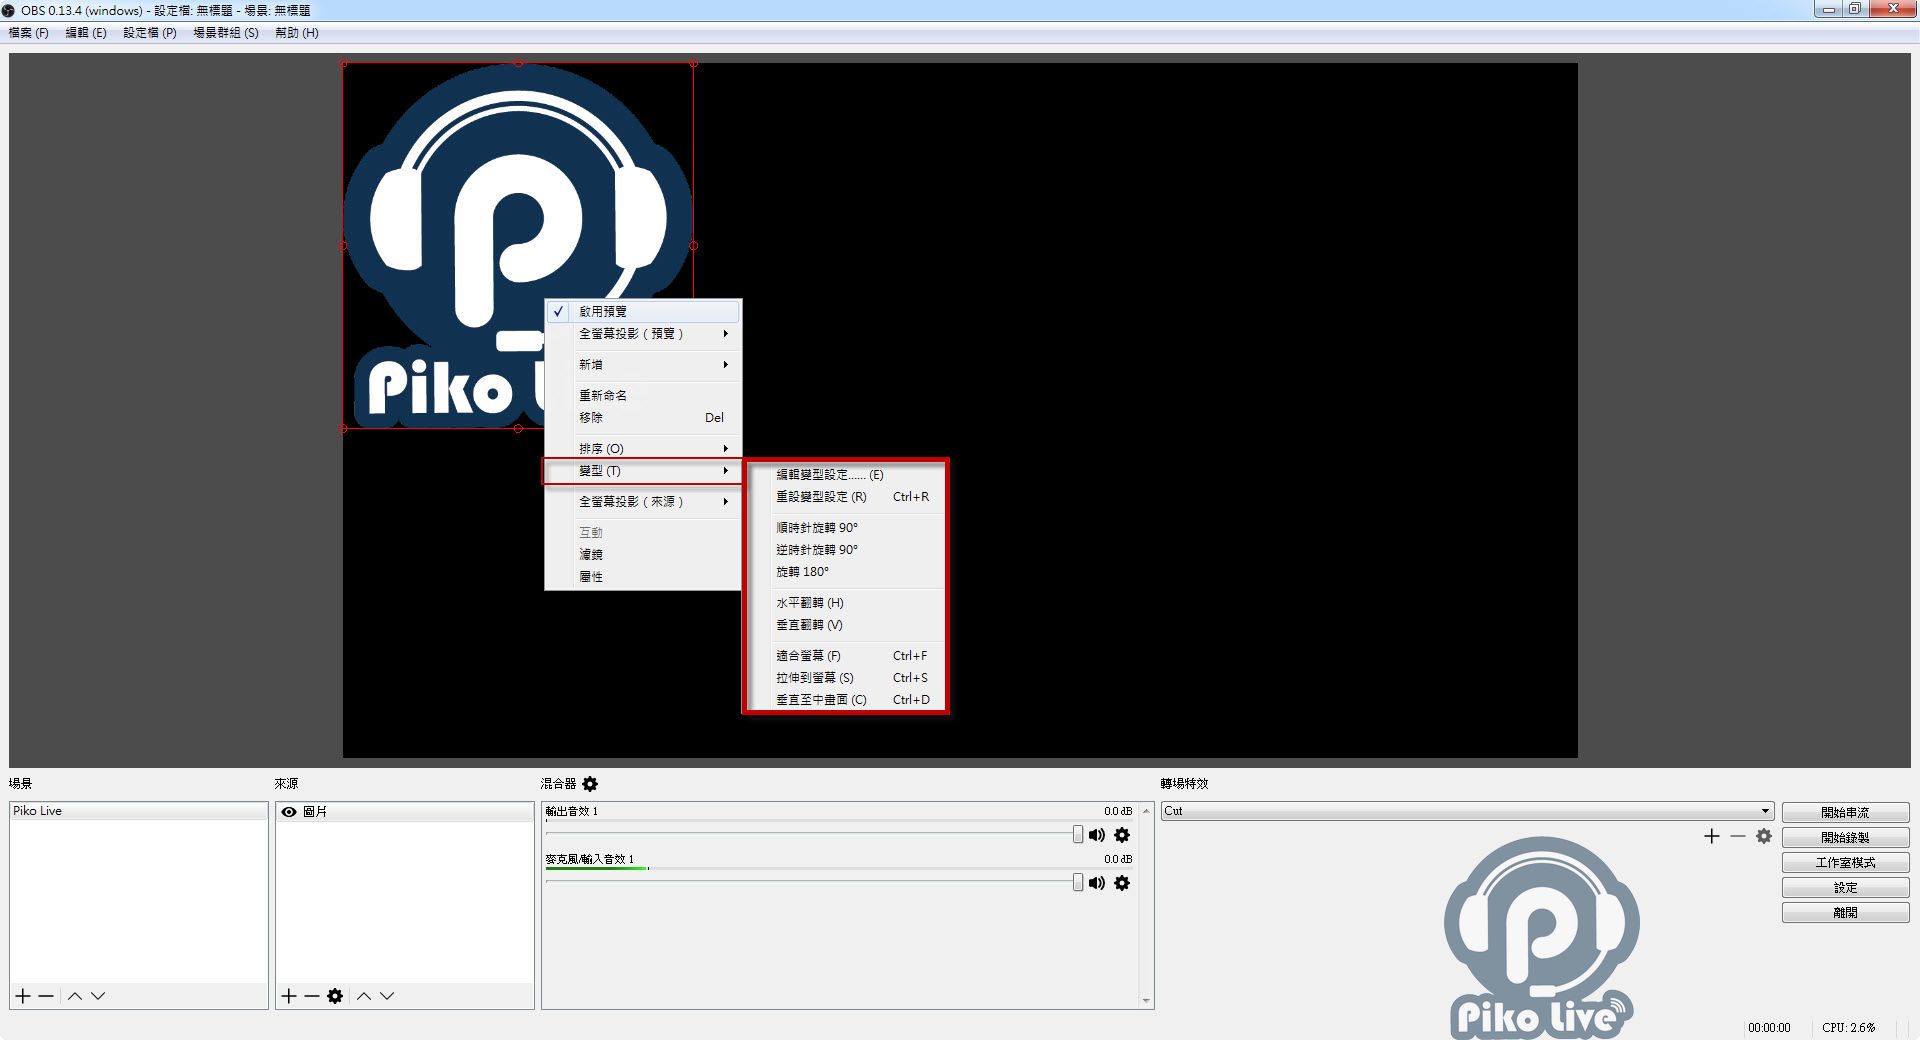Move source up with arrow icon
Viewport: 1920px width, 1040px height.
[364, 996]
